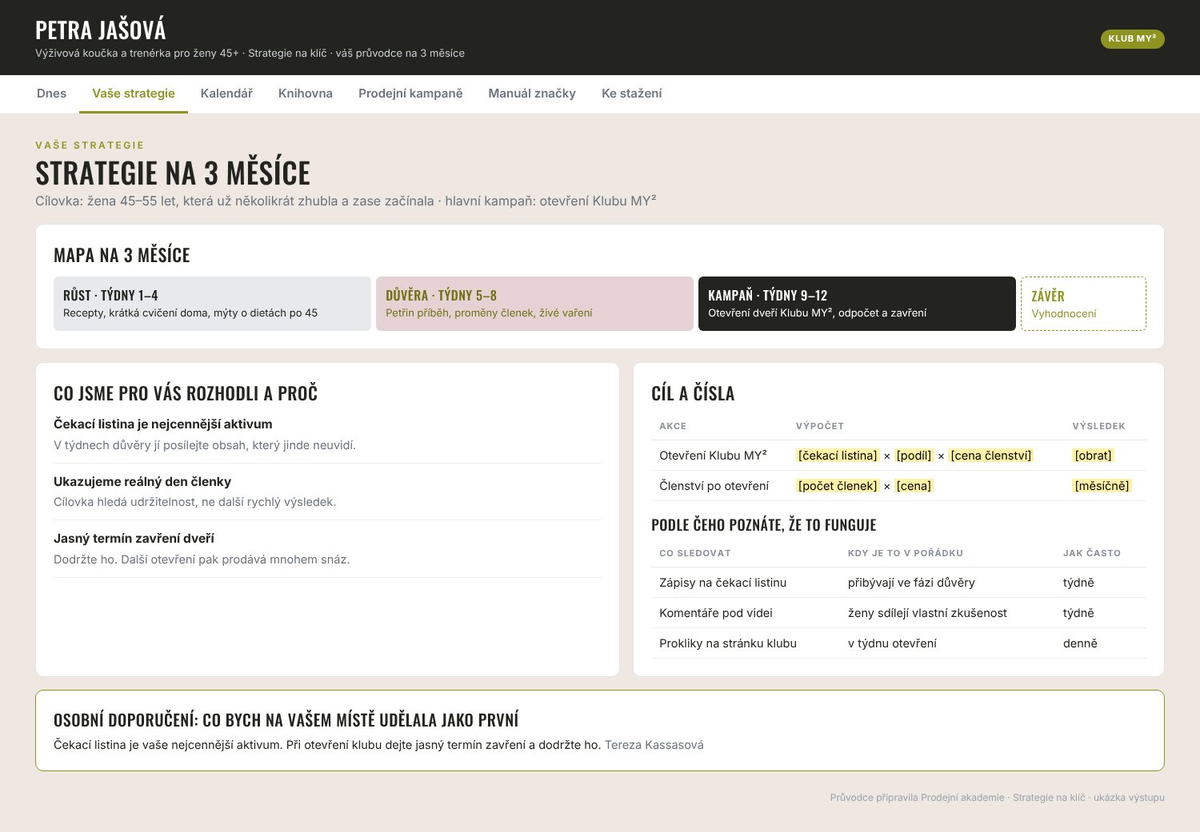Open the Dnes tab

(51, 93)
